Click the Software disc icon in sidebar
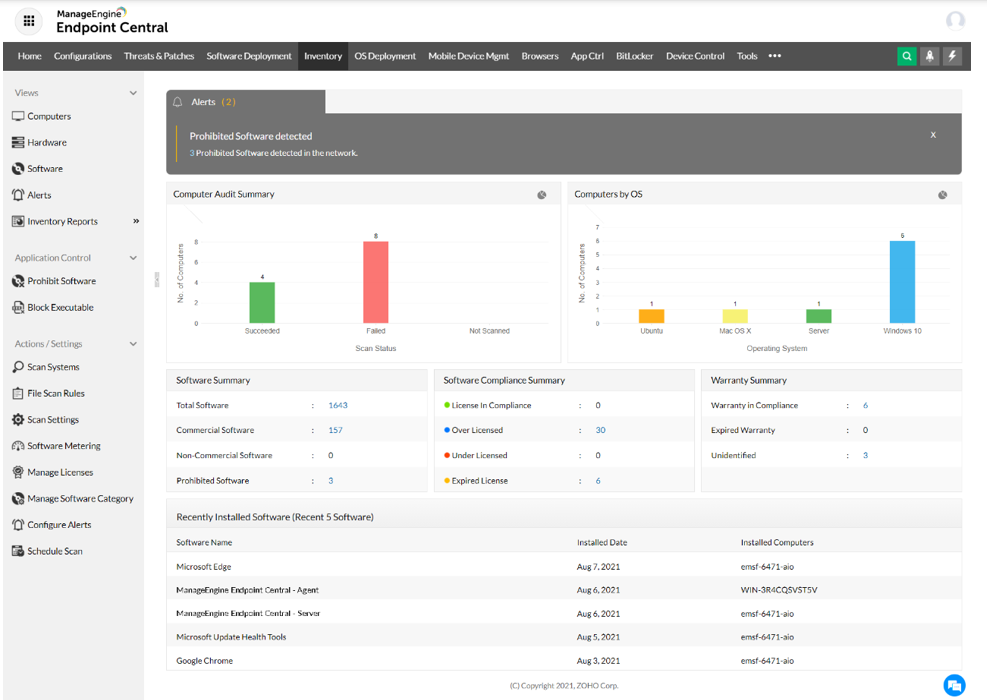The height and width of the screenshot is (700, 987). 18,169
